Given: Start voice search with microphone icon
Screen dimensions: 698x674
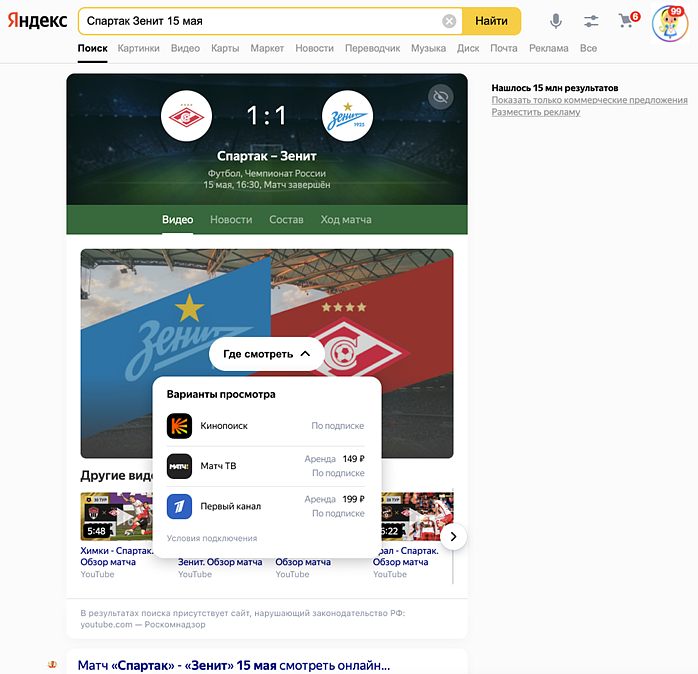Looking at the screenshot, I should (x=556, y=21).
